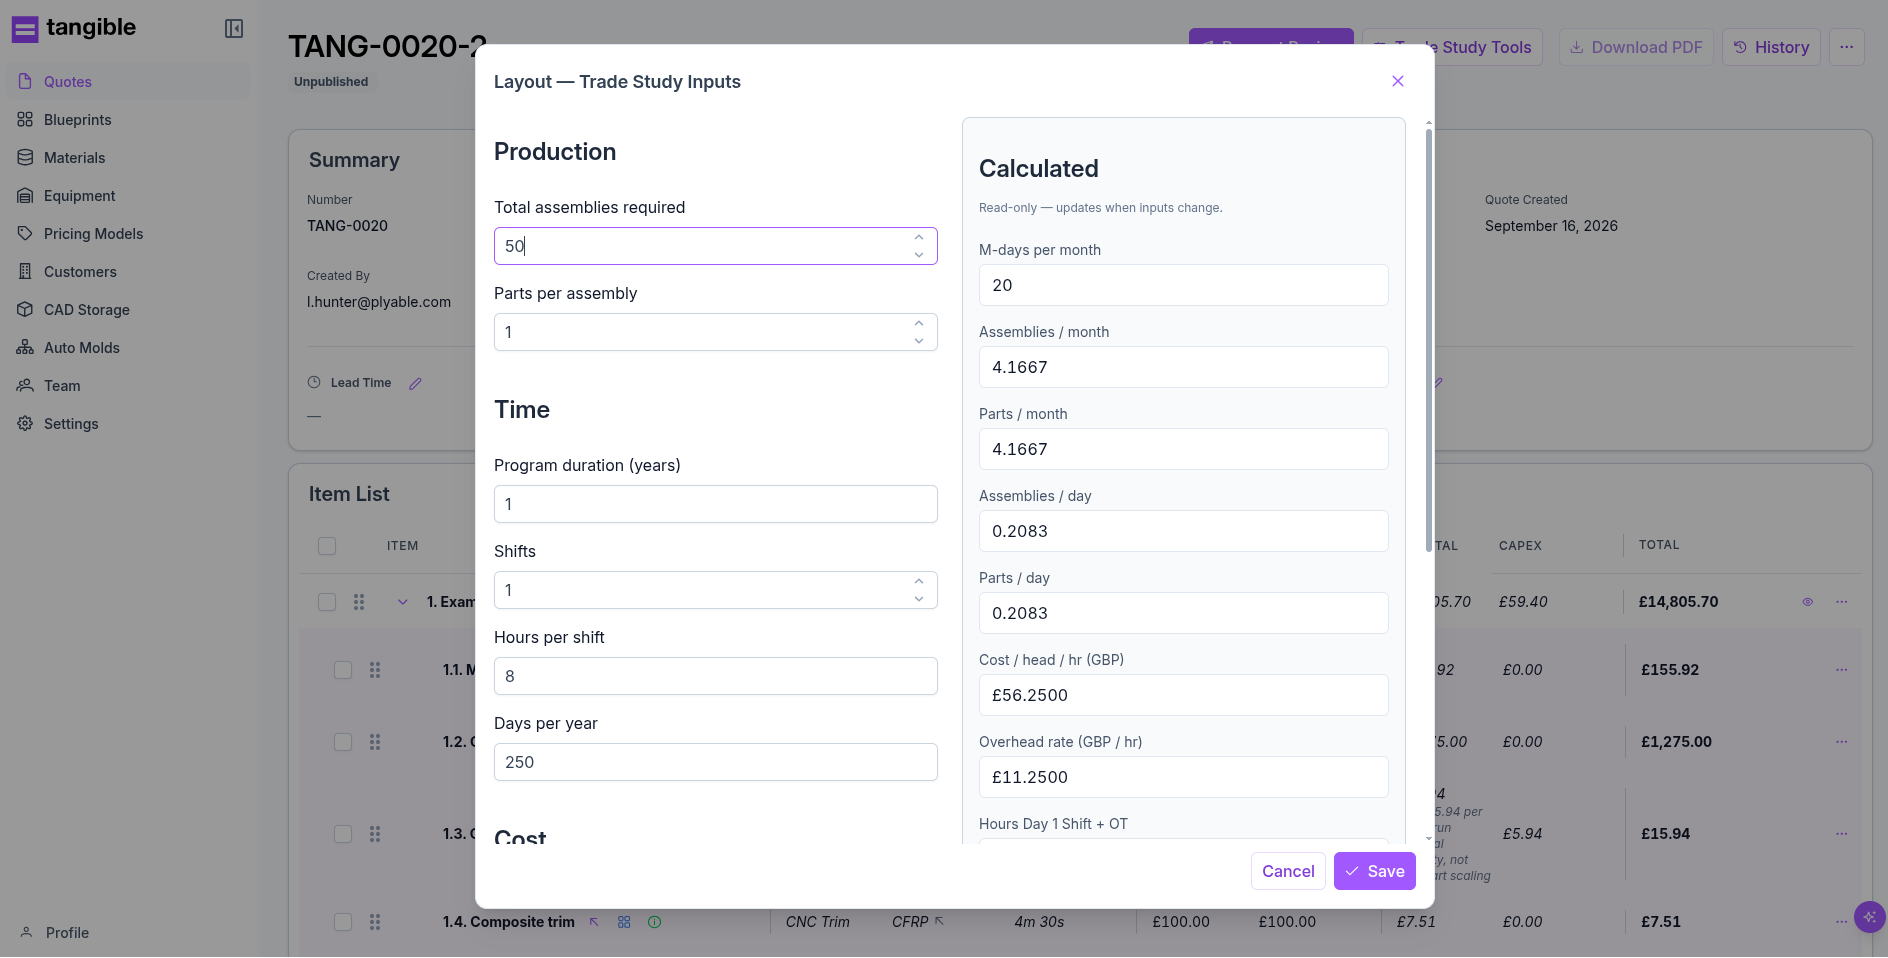Click the AI assistant sparkle icon

click(1869, 917)
